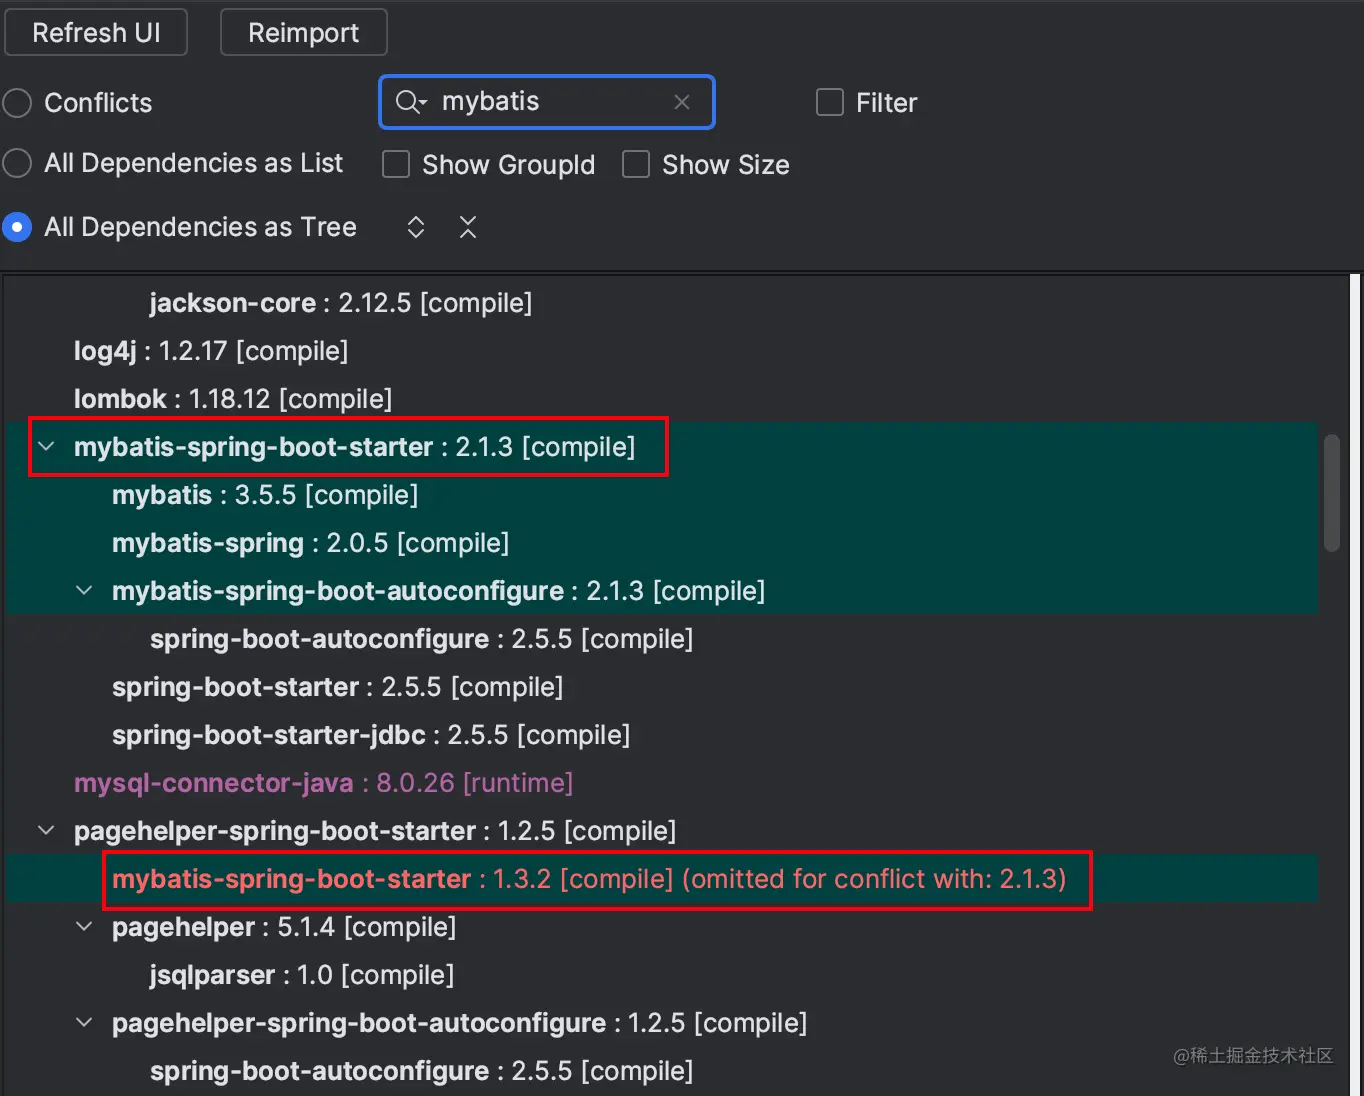Collapse mybatis-spring-boot-autoconfigure 2.1.3 node
This screenshot has width=1364, height=1096.
[x=84, y=590]
